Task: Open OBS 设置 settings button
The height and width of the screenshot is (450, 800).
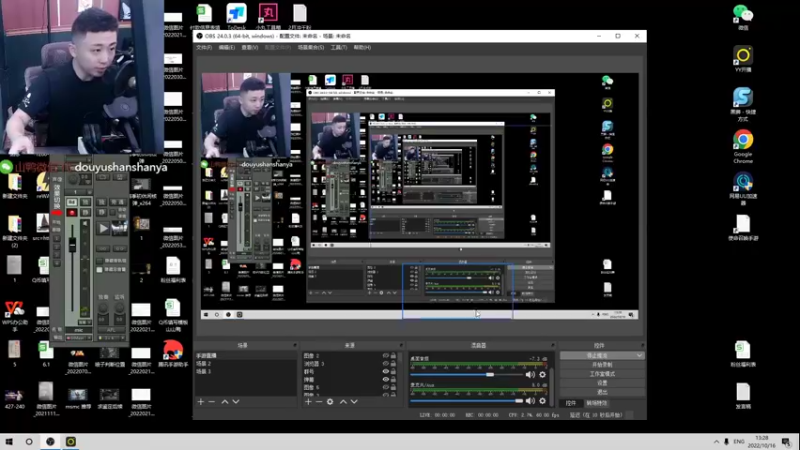Action: (x=602, y=383)
